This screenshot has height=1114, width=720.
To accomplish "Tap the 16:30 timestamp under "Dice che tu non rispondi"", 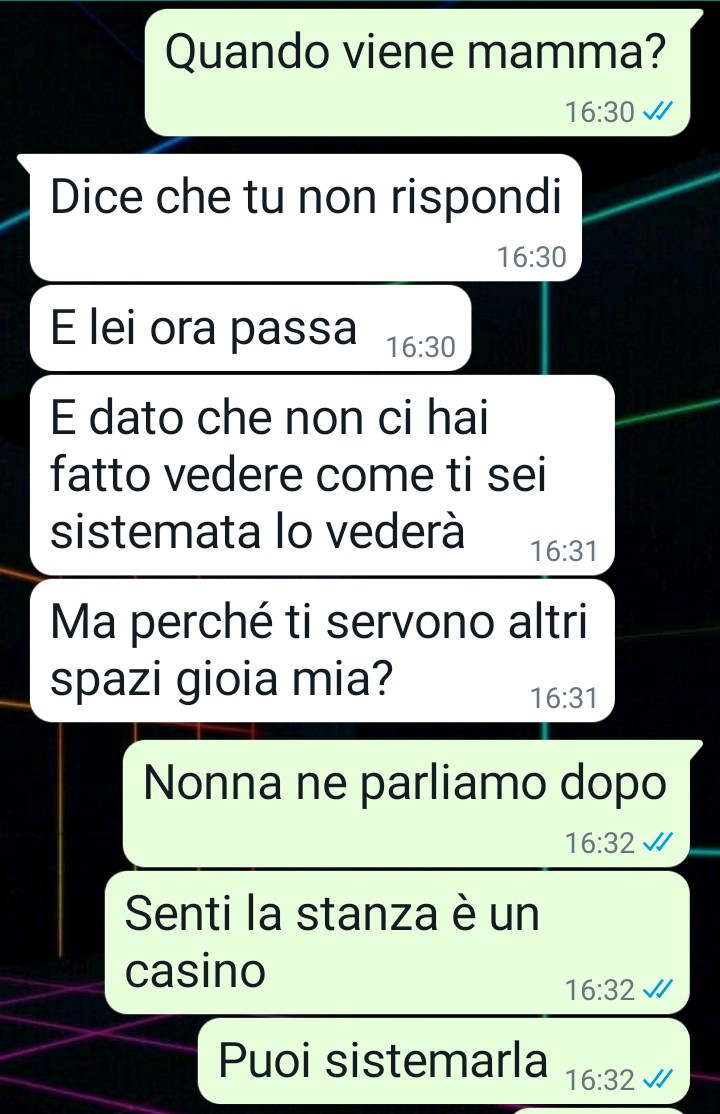I will [532, 257].
